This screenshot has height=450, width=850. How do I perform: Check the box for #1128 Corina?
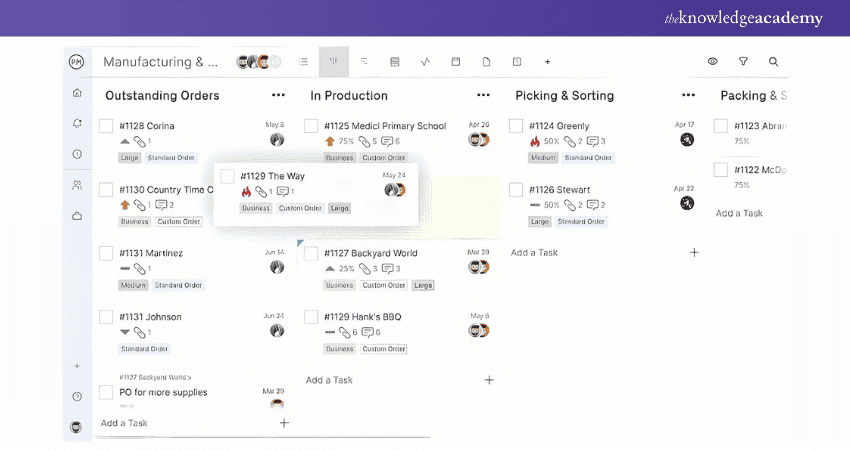pyautogui.click(x=106, y=126)
